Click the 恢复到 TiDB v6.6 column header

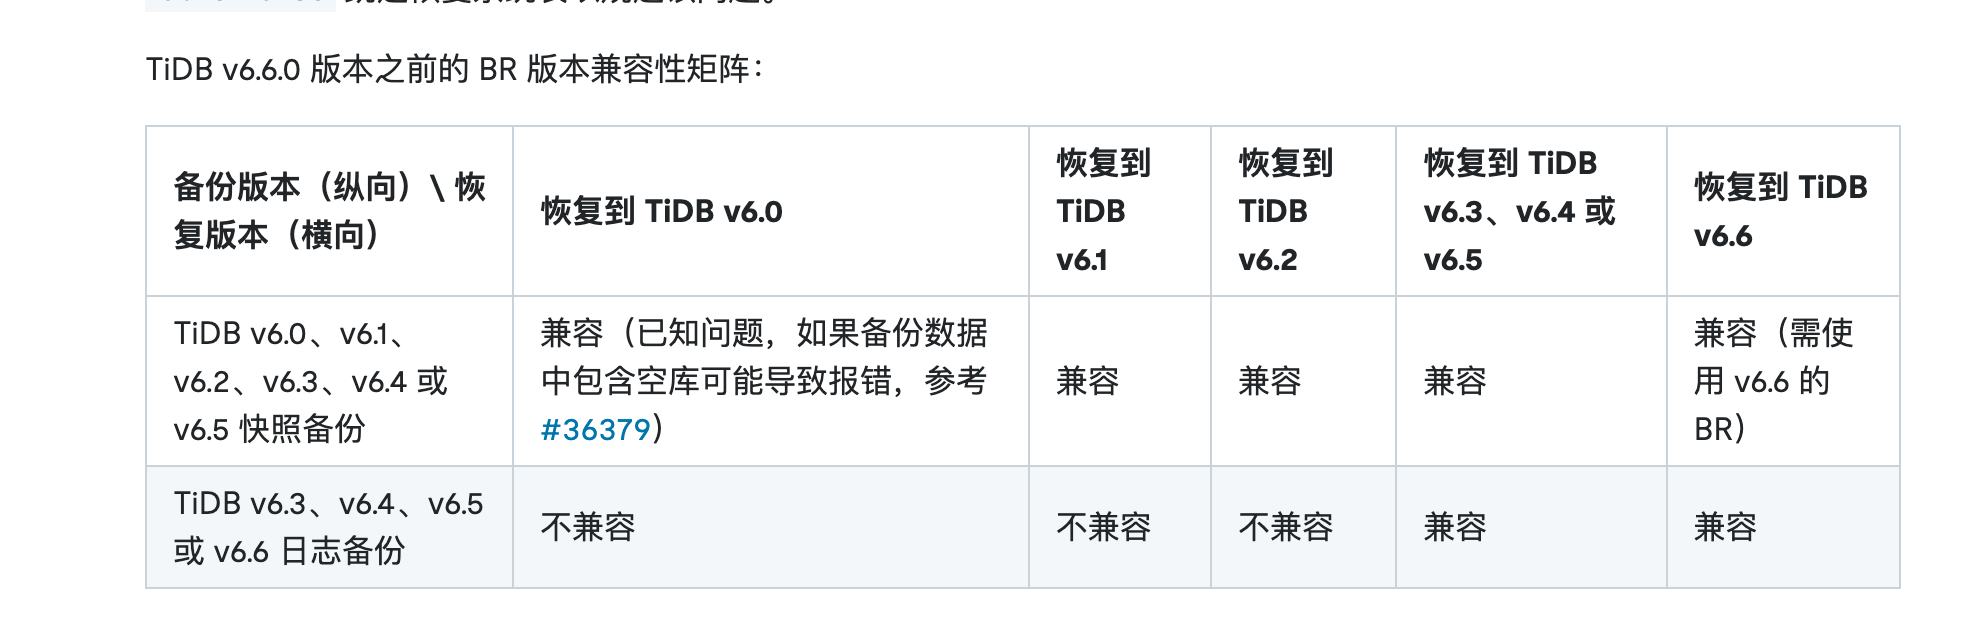1780,211
